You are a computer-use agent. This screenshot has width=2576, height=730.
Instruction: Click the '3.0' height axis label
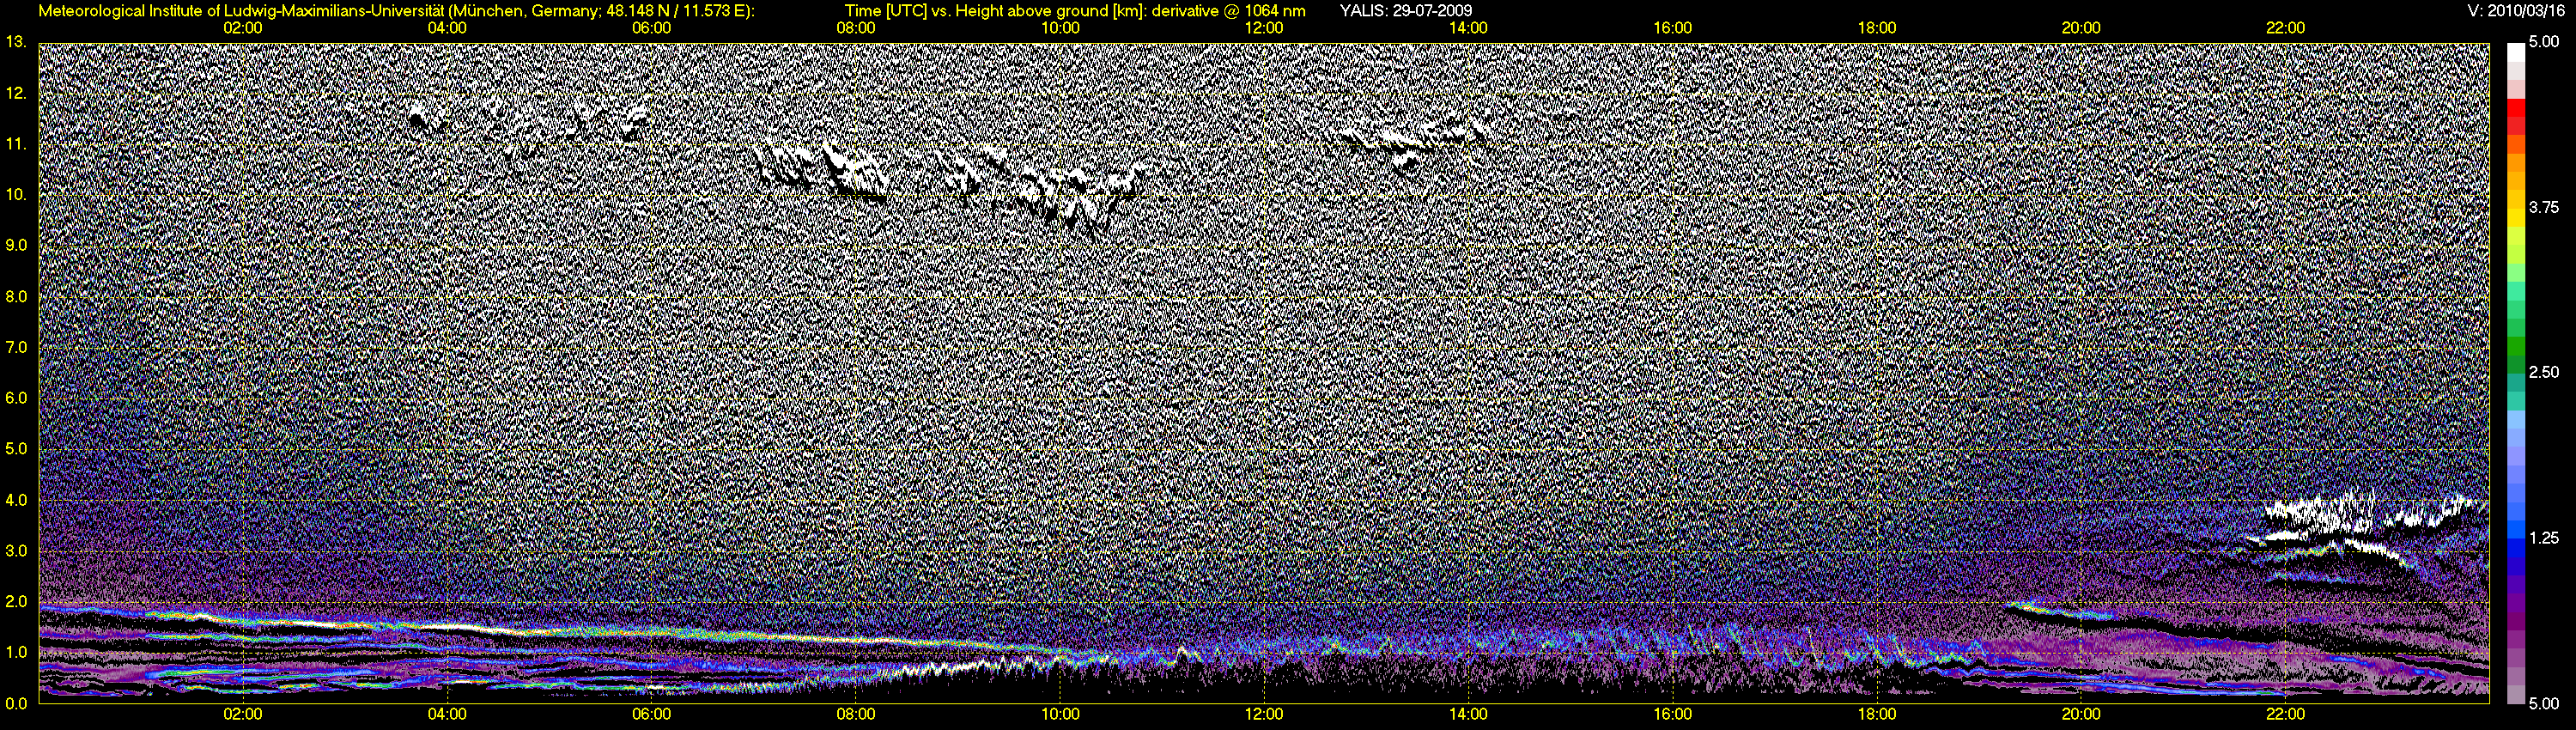15,550
